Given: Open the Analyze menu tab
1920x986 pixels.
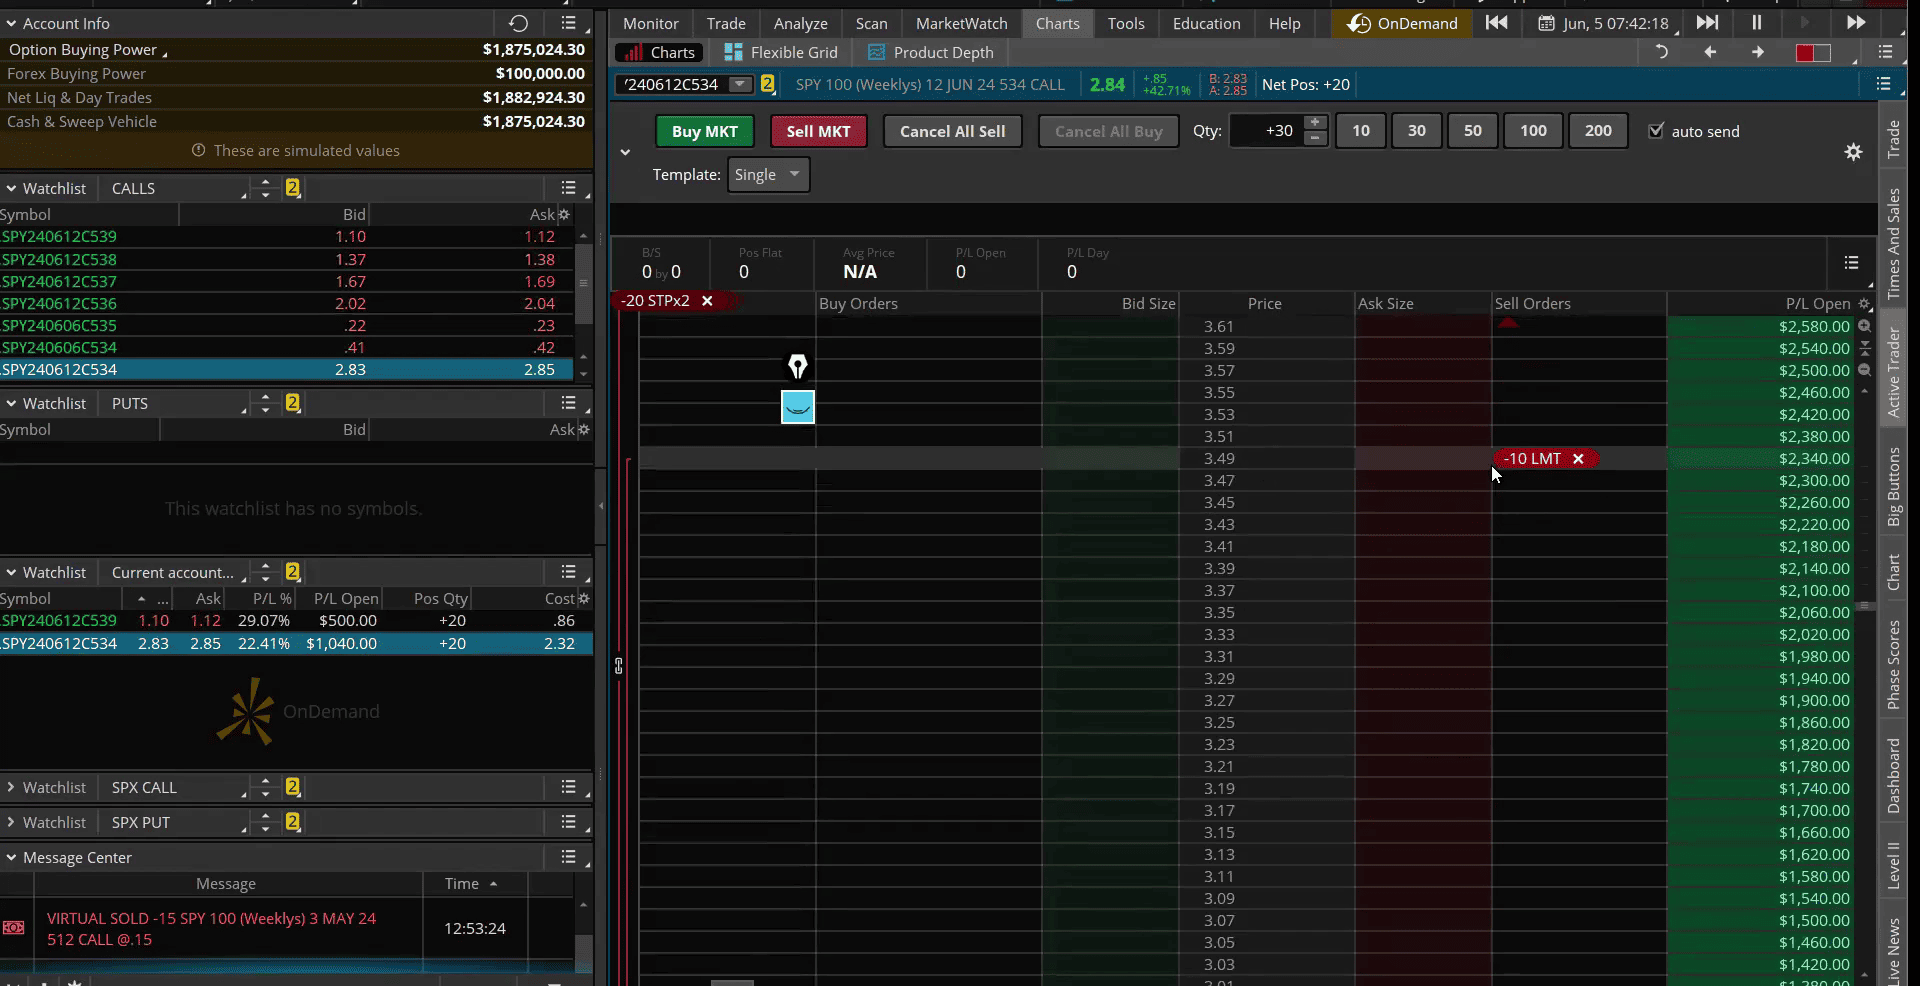Looking at the screenshot, I should click(x=800, y=23).
